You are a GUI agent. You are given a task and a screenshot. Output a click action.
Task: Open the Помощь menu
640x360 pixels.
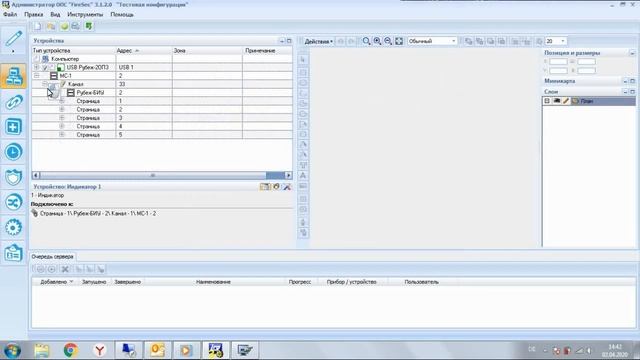[122, 14]
